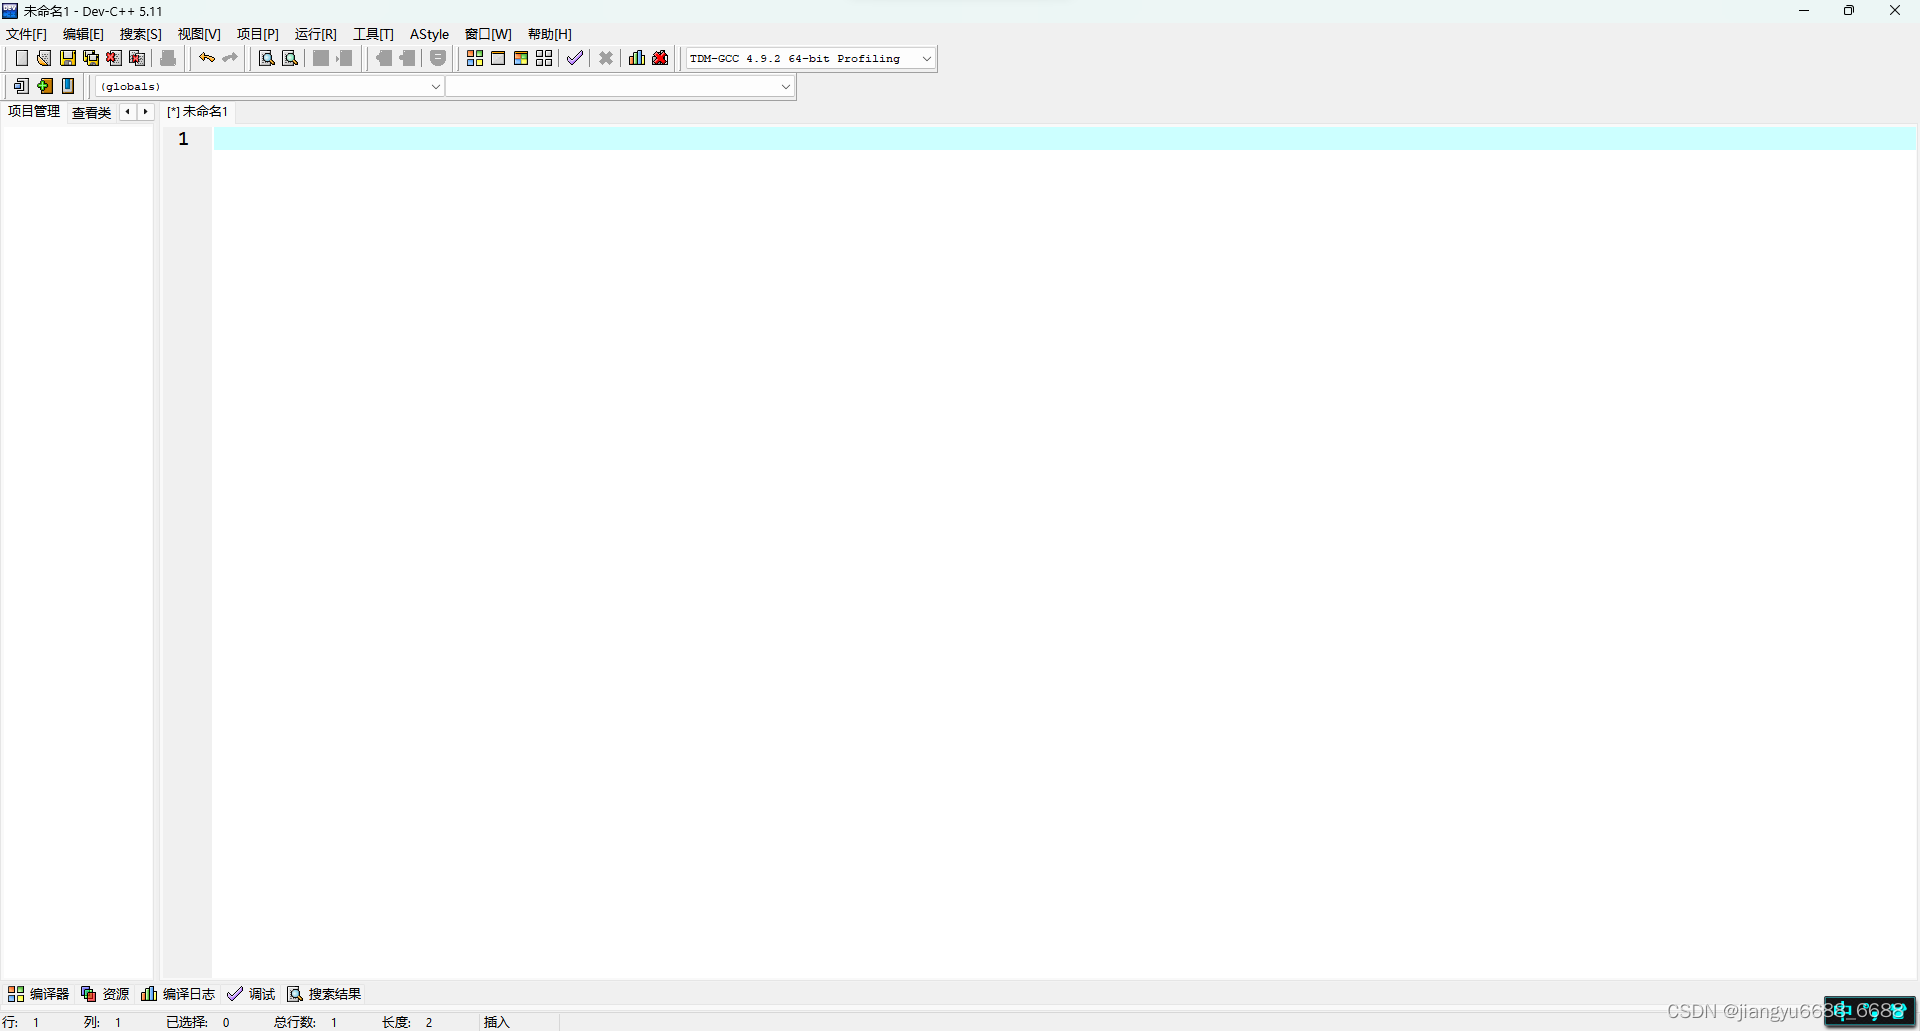Image resolution: width=1920 pixels, height=1031 pixels.
Task: Click the Print toolbar icon
Action: click(x=168, y=58)
